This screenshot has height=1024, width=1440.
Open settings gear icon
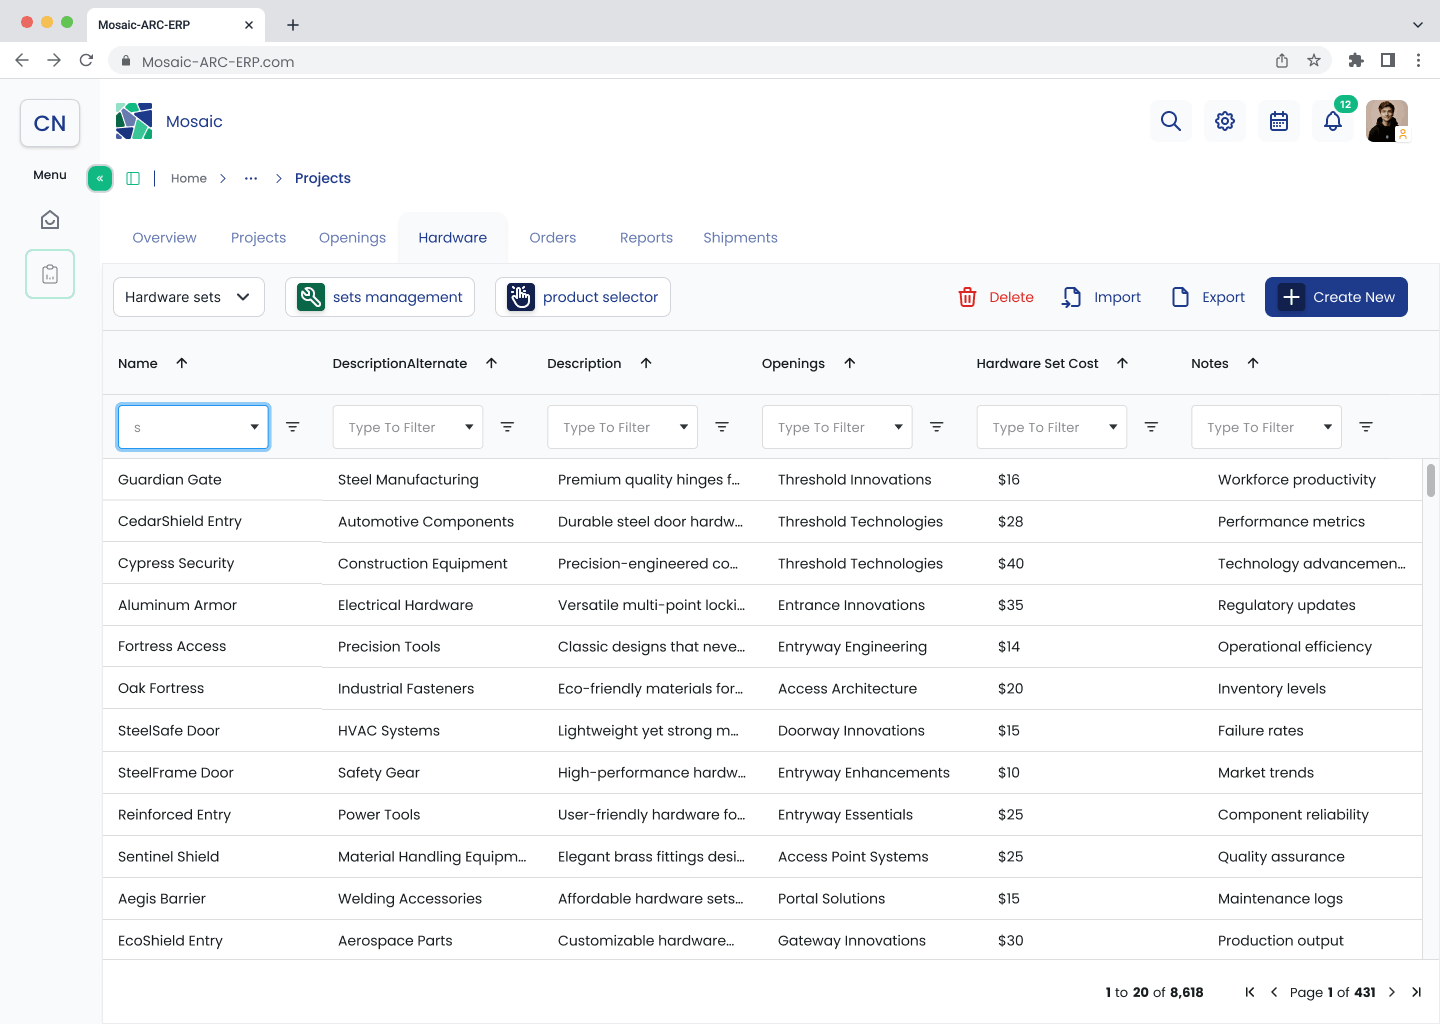[x=1225, y=121]
